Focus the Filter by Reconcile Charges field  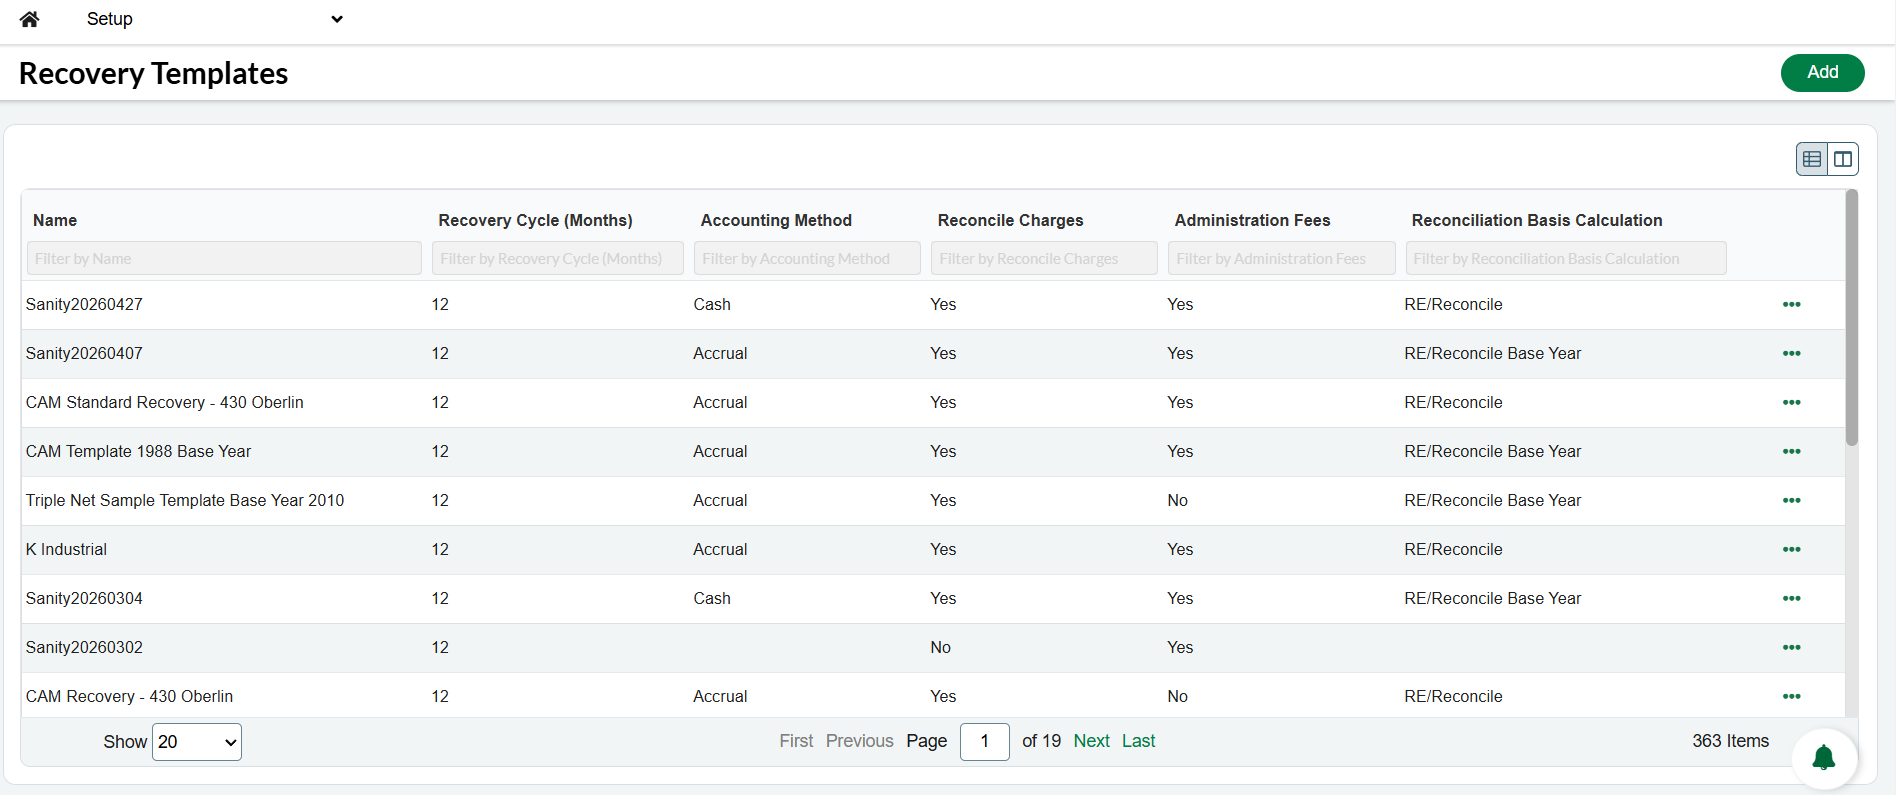click(x=1044, y=258)
